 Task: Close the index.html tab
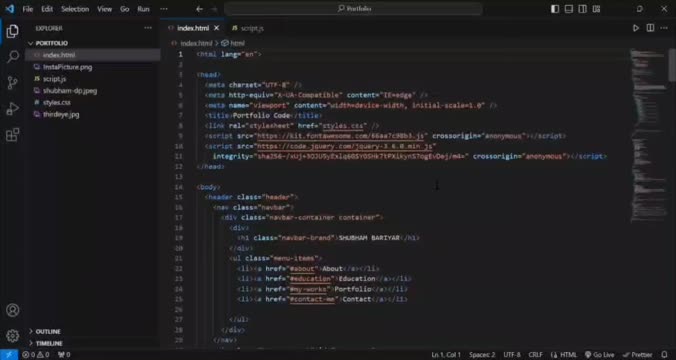tap(217, 28)
